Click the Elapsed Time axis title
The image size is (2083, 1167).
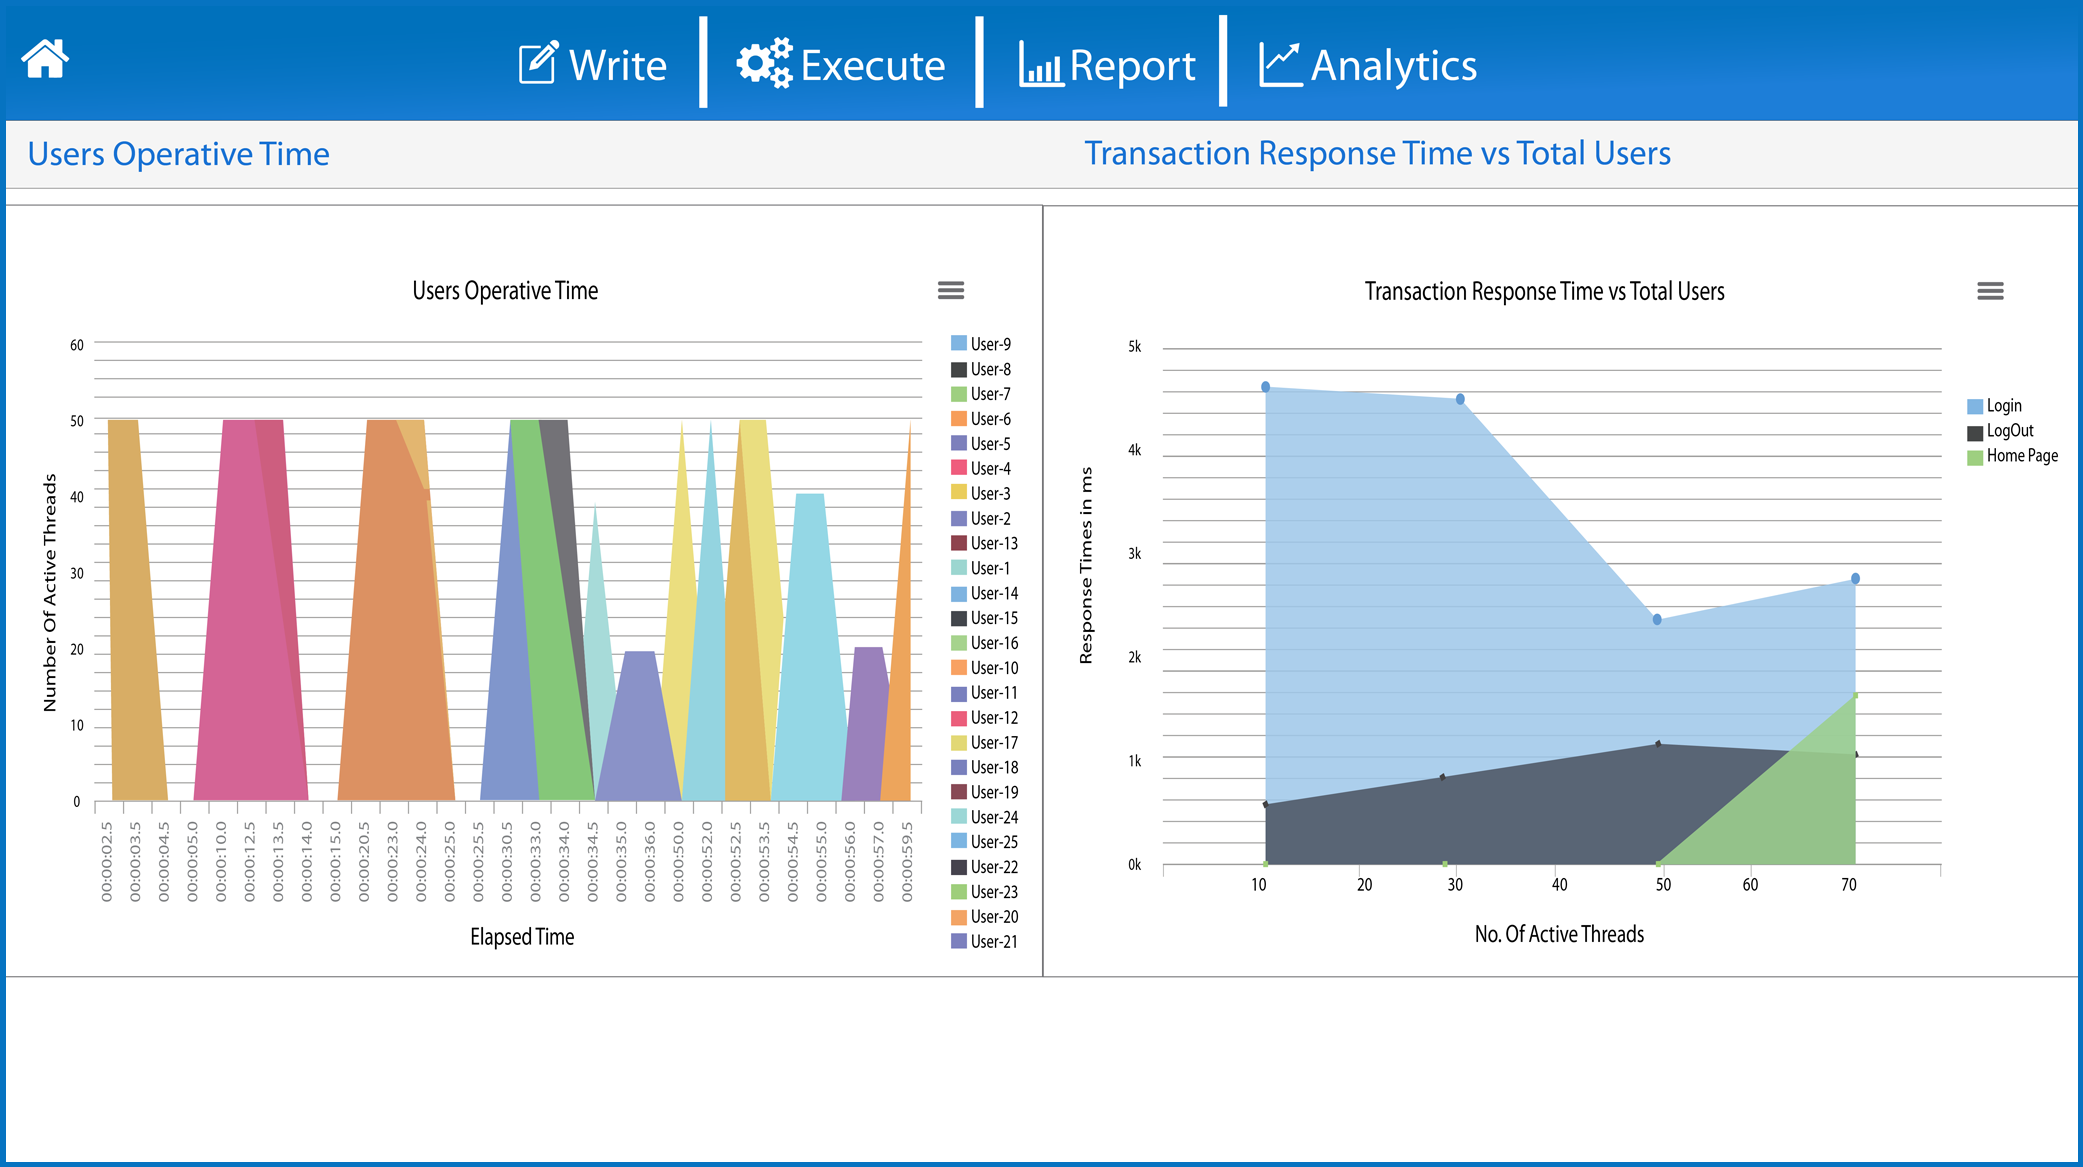click(522, 937)
